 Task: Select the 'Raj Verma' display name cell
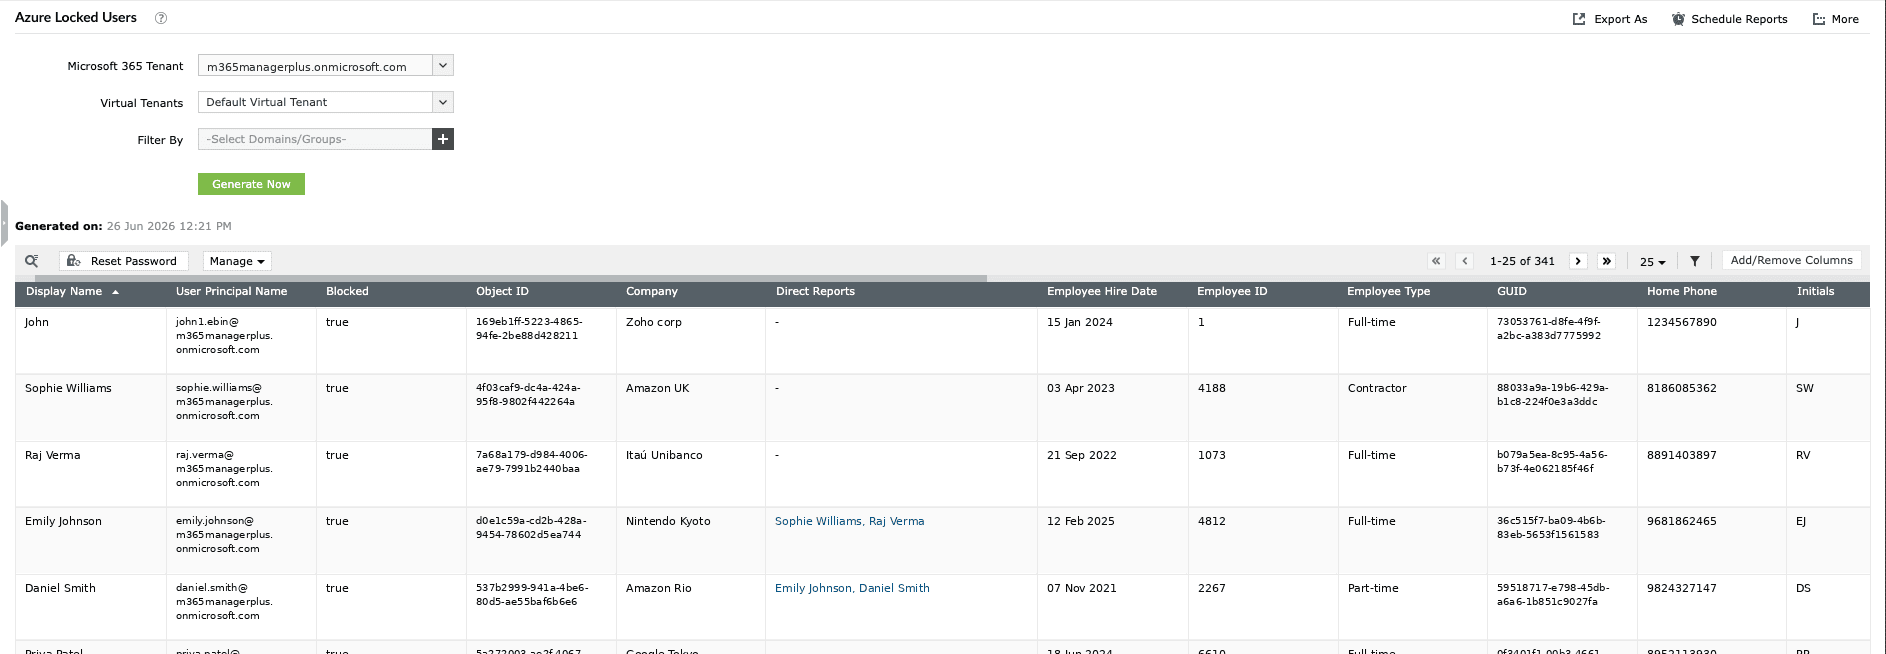coord(52,455)
